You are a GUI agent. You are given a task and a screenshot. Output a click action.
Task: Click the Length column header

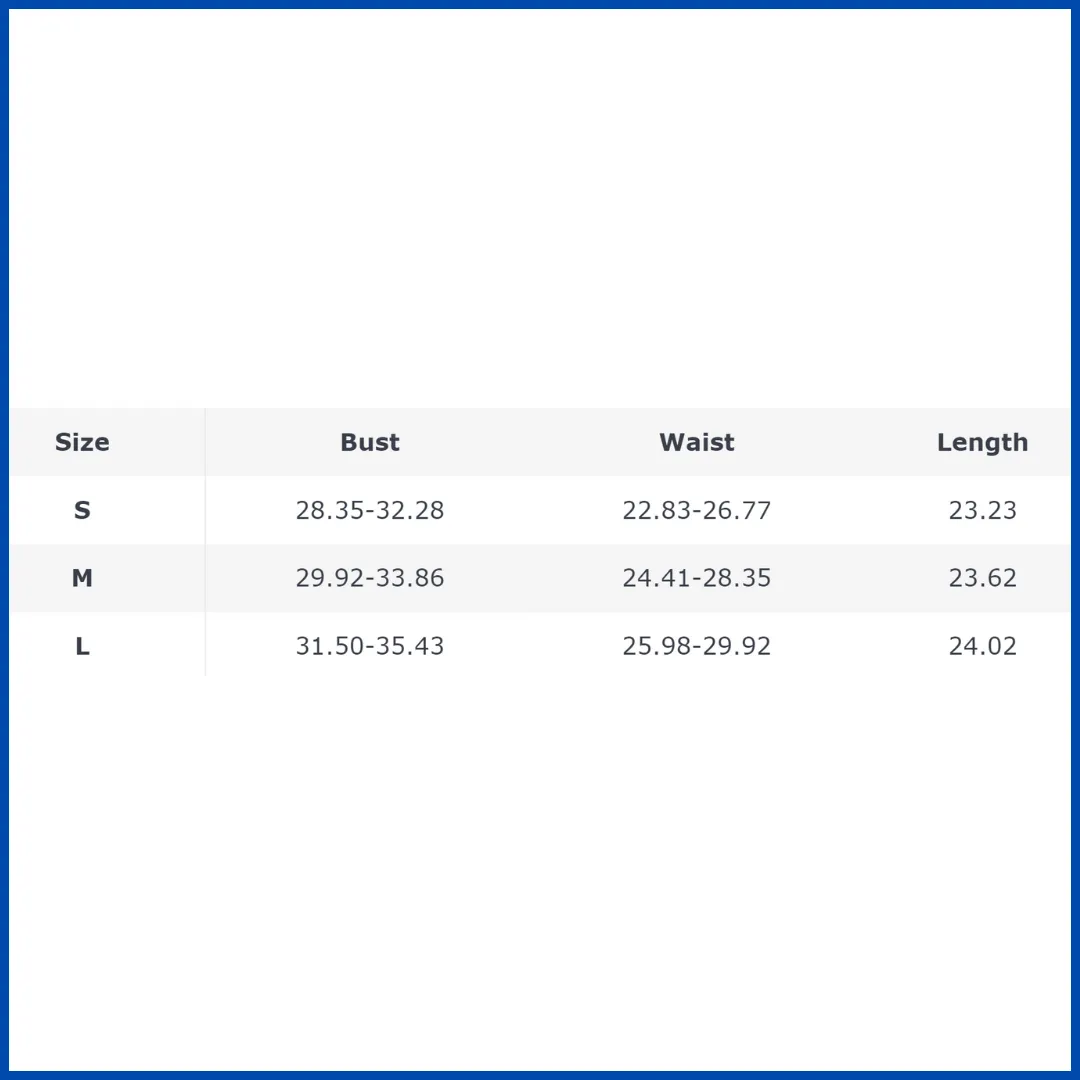pyautogui.click(x=982, y=443)
